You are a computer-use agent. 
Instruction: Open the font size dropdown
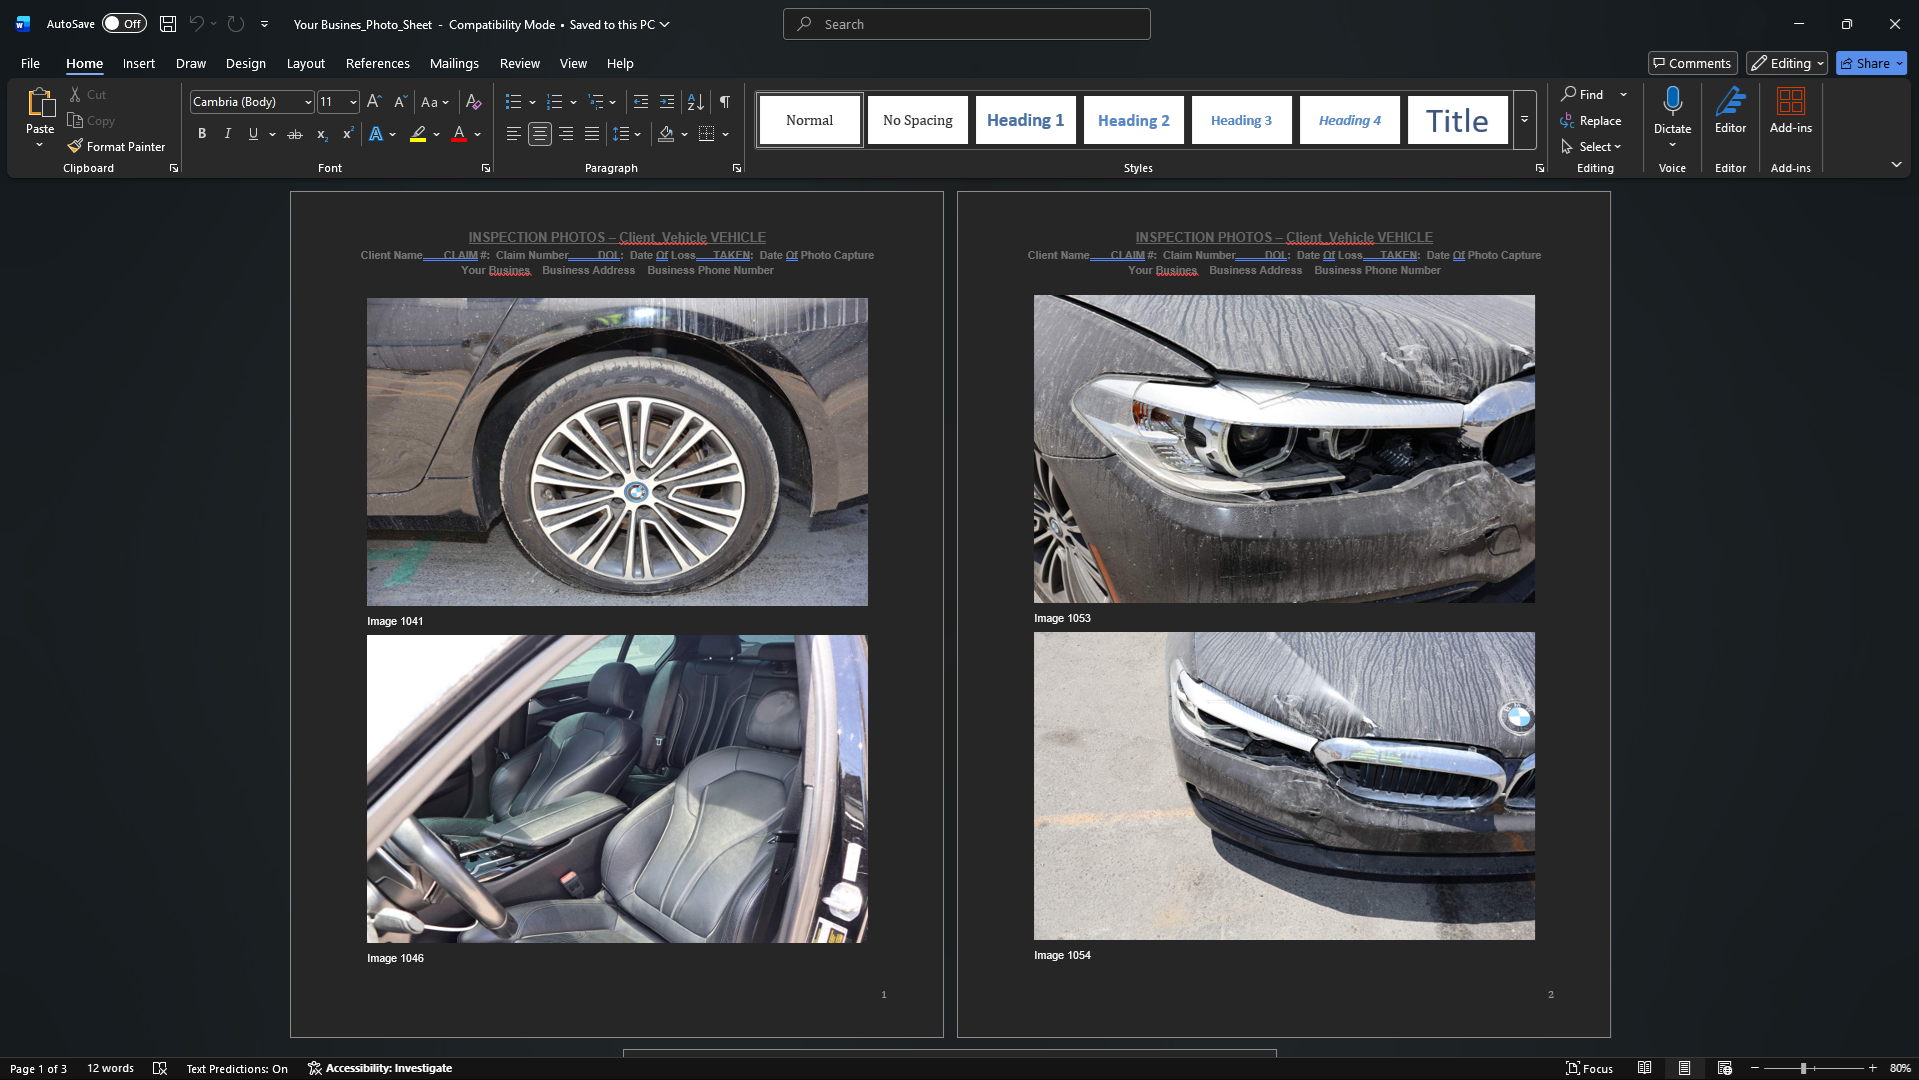352,101
